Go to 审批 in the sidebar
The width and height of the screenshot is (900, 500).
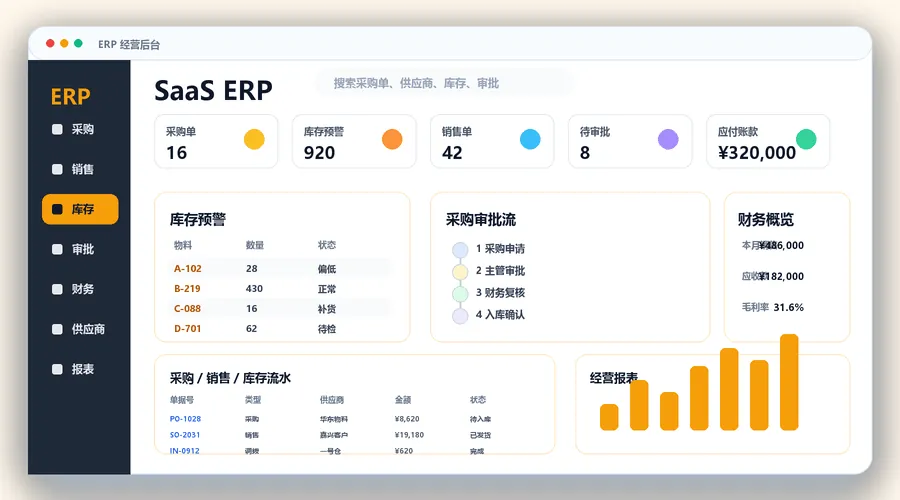tap(80, 249)
